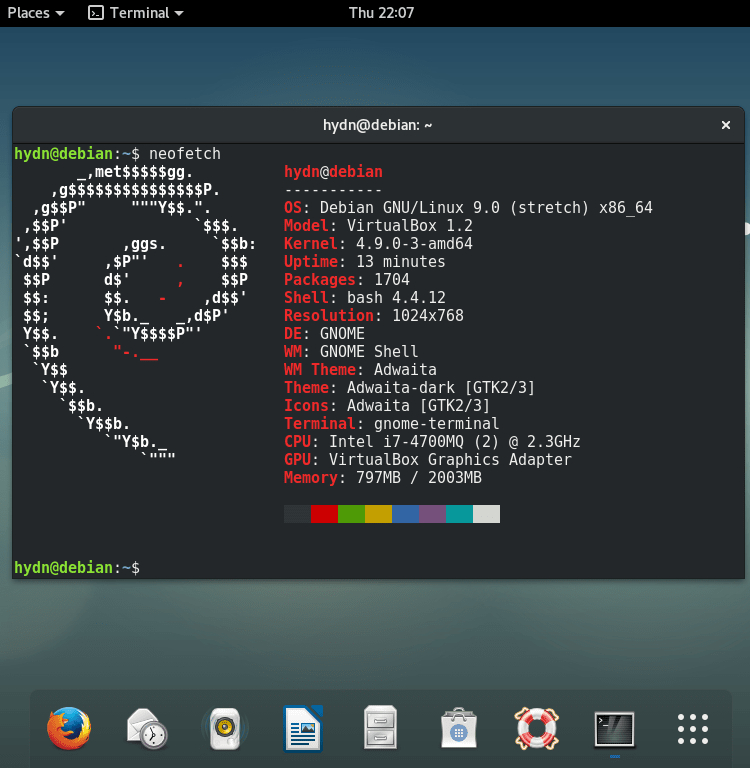Viewport: 750px width, 768px height.
Task: Click the cyan color block in neofetch palette
Action: [x=459, y=514]
